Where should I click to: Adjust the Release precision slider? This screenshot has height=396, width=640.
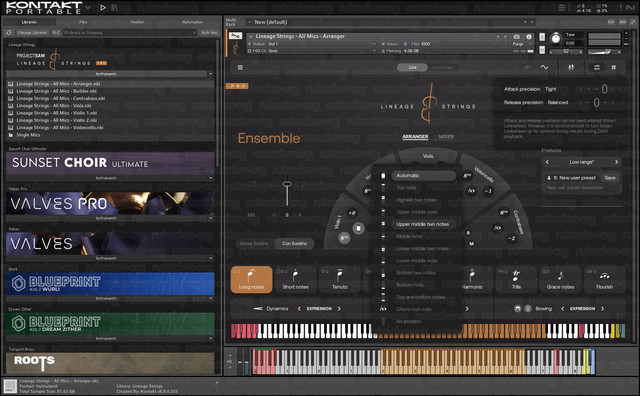click(596, 102)
